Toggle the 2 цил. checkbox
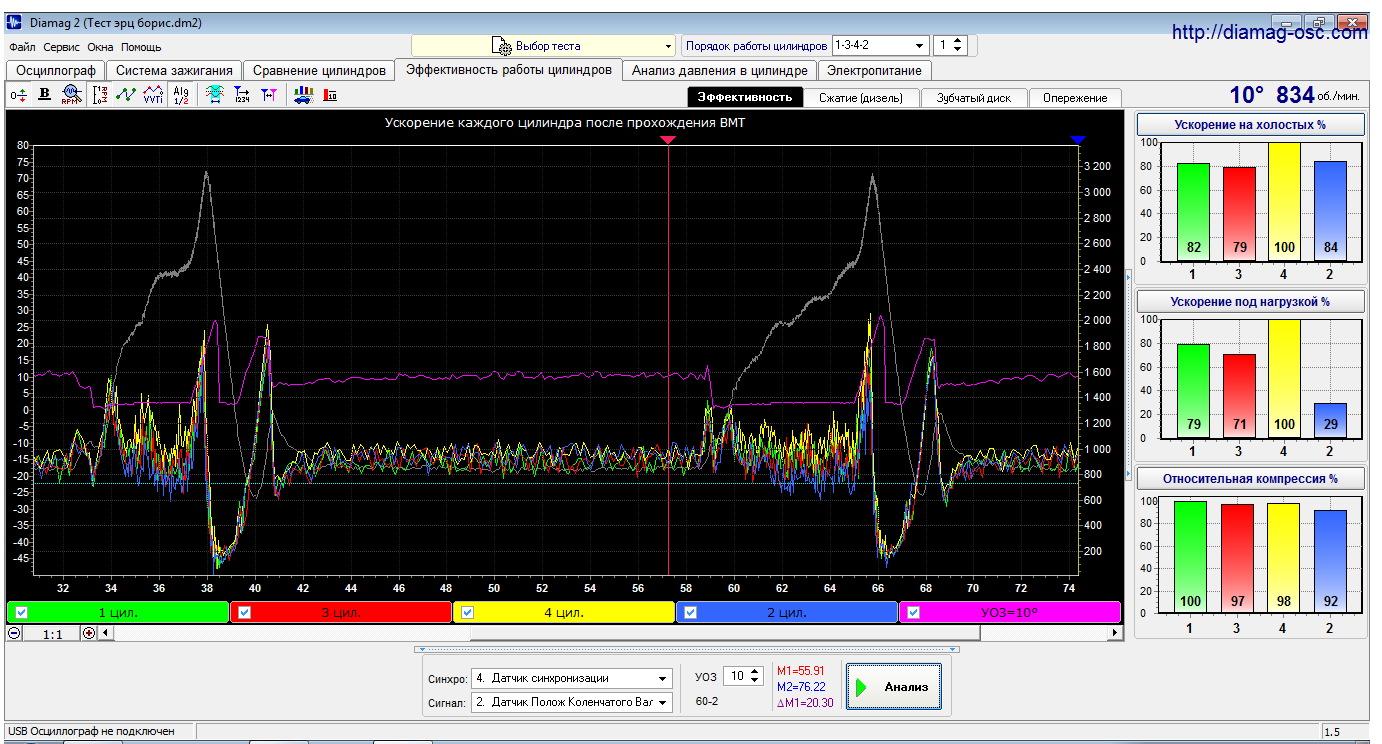The image size is (1382, 744). [690, 612]
